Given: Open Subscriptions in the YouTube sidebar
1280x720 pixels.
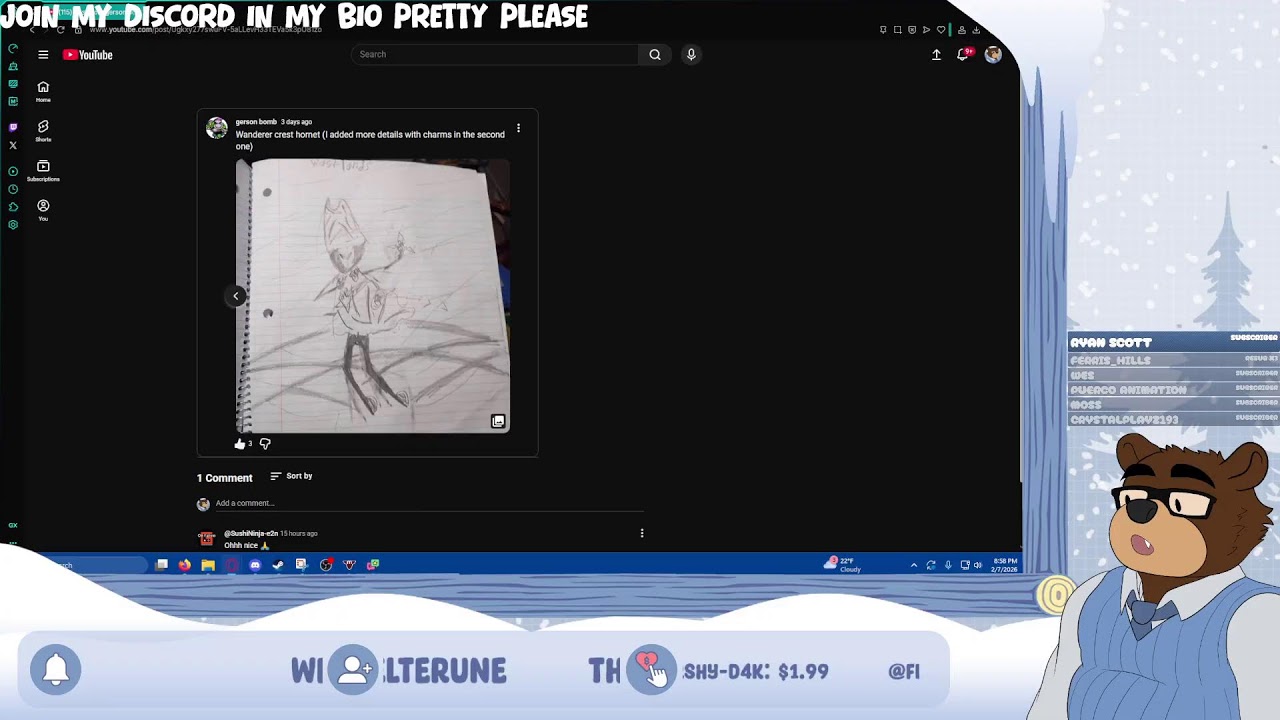Looking at the screenshot, I should [x=43, y=171].
